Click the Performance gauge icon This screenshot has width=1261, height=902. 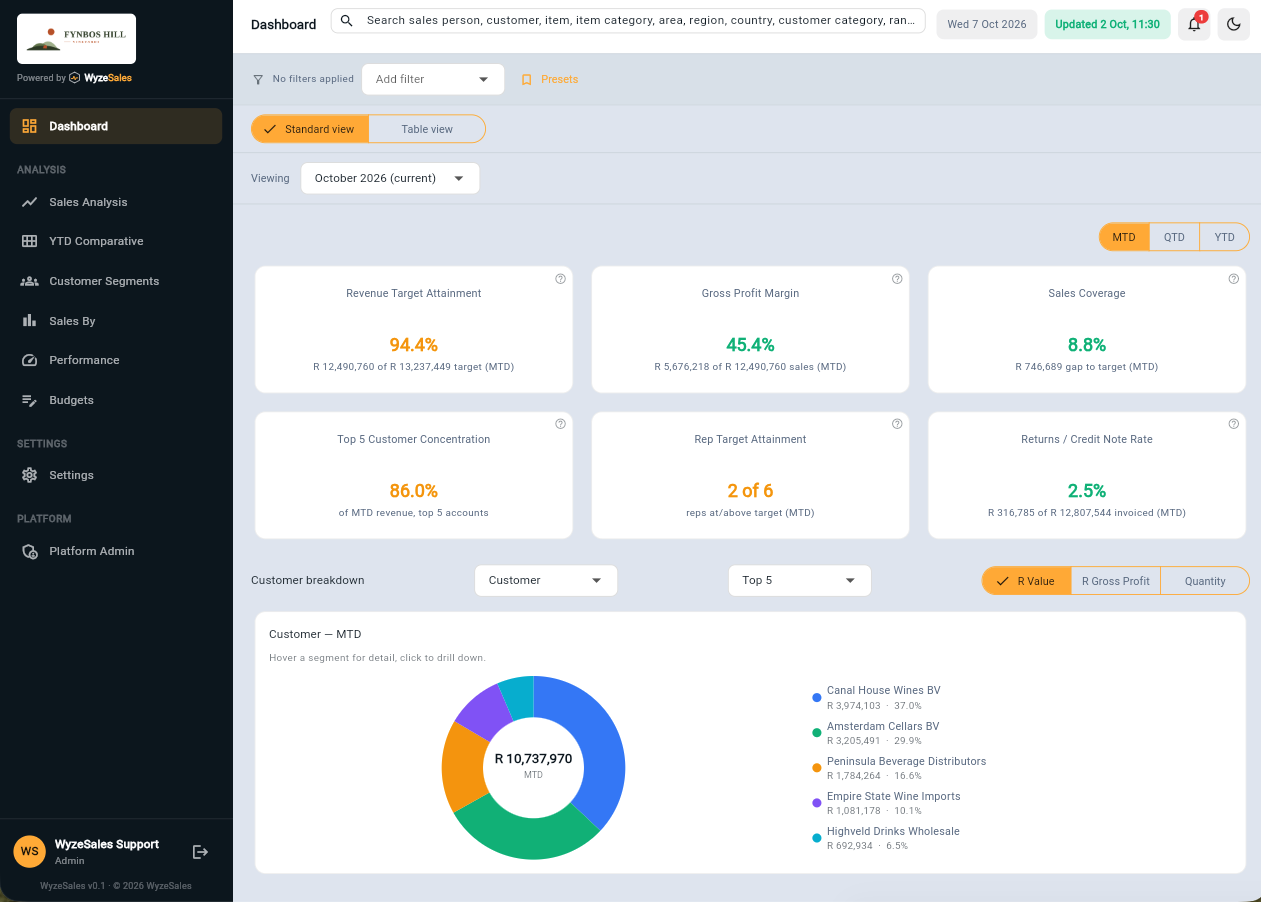(29, 360)
